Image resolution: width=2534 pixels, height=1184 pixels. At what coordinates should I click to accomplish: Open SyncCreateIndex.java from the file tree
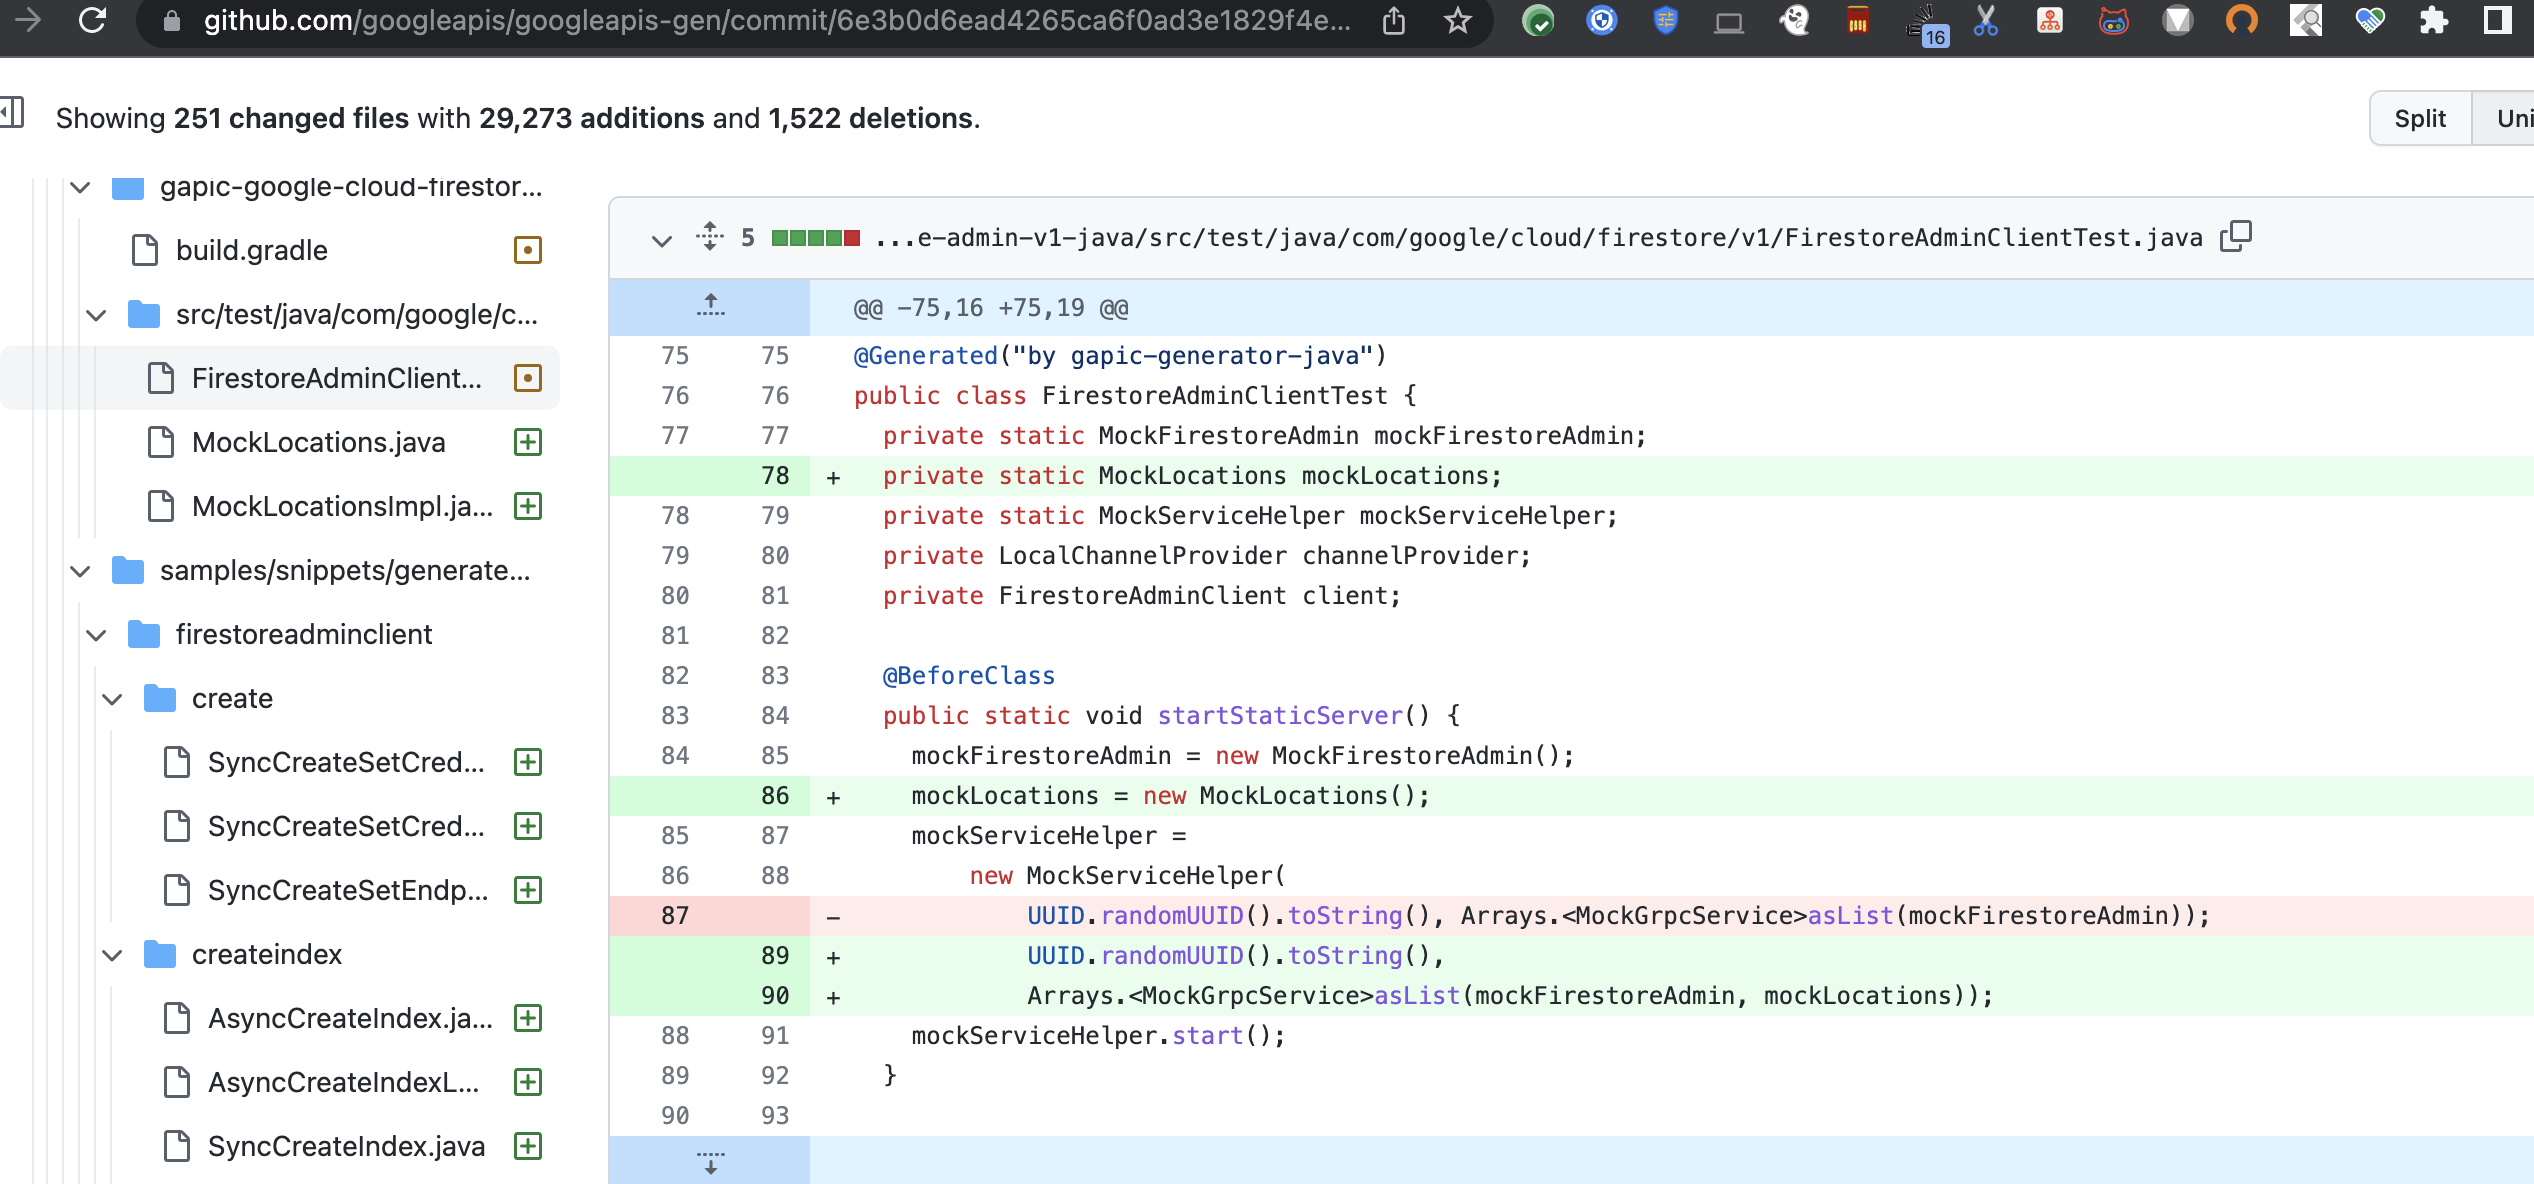click(x=346, y=1146)
